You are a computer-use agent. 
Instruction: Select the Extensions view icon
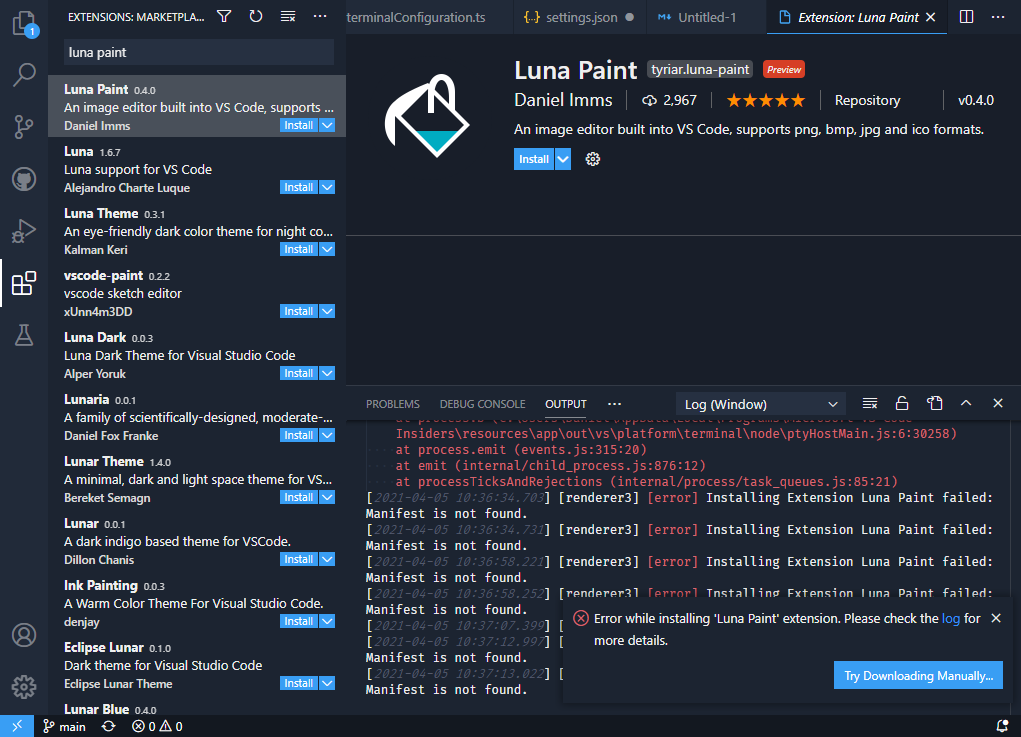[x=24, y=283]
